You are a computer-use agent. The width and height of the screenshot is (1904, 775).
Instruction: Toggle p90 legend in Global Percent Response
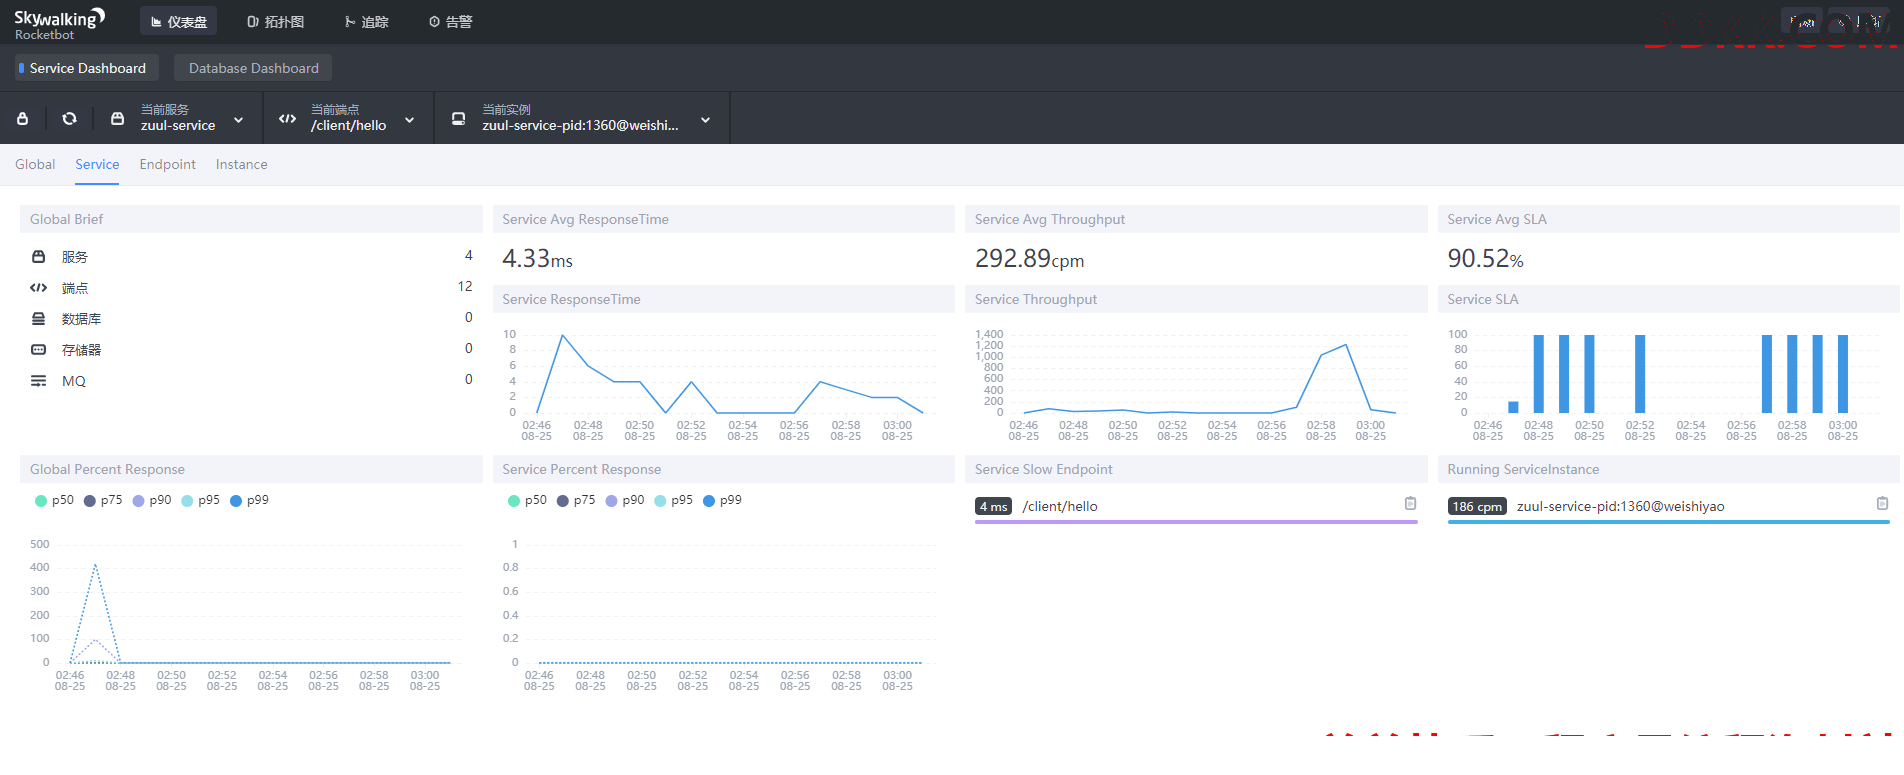tap(152, 500)
